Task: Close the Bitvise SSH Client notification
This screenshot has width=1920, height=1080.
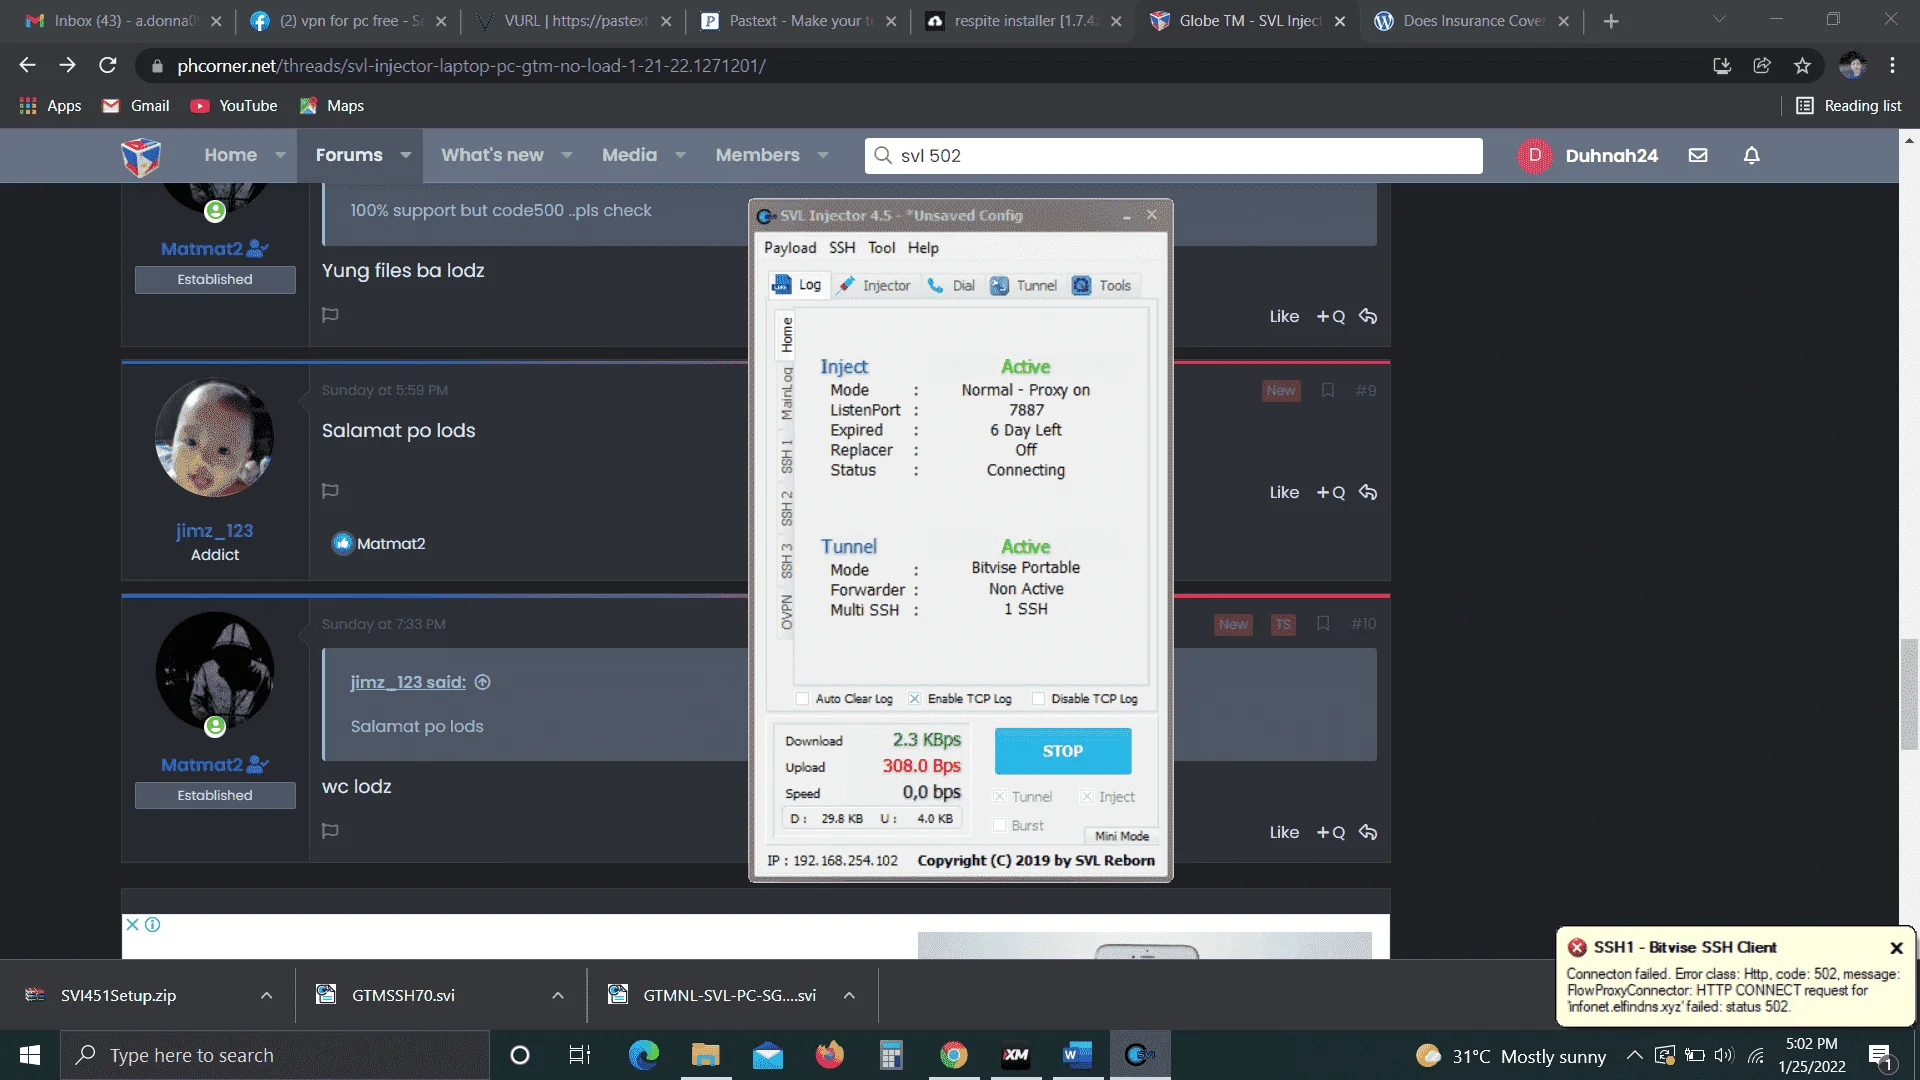Action: click(1896, 948)
